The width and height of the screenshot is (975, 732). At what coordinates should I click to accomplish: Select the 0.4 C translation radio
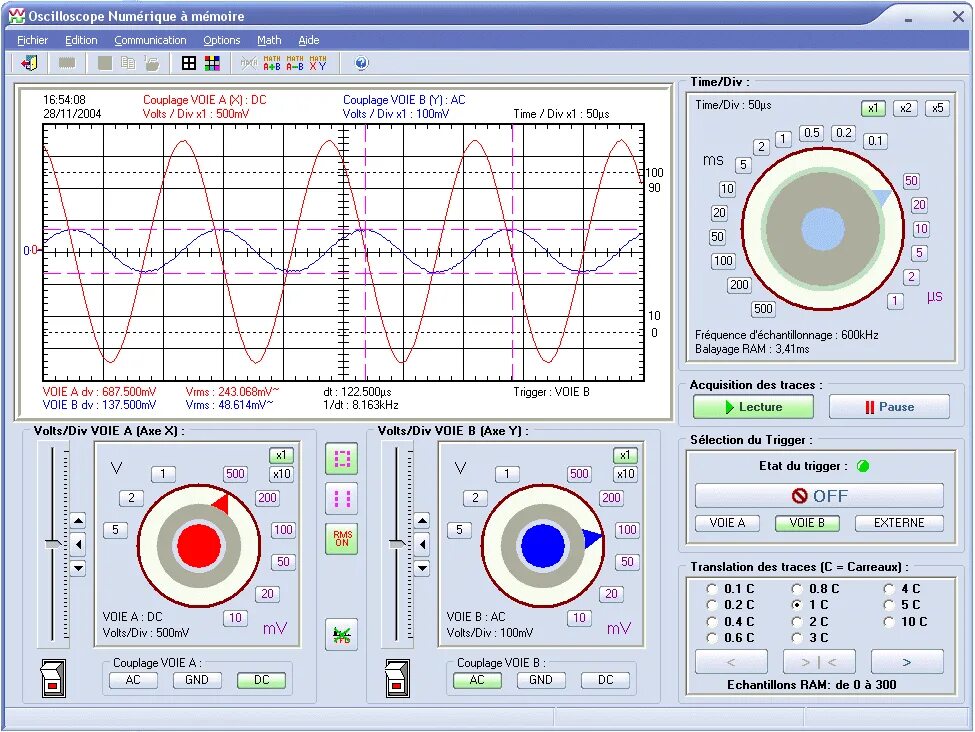coord(712,621)
